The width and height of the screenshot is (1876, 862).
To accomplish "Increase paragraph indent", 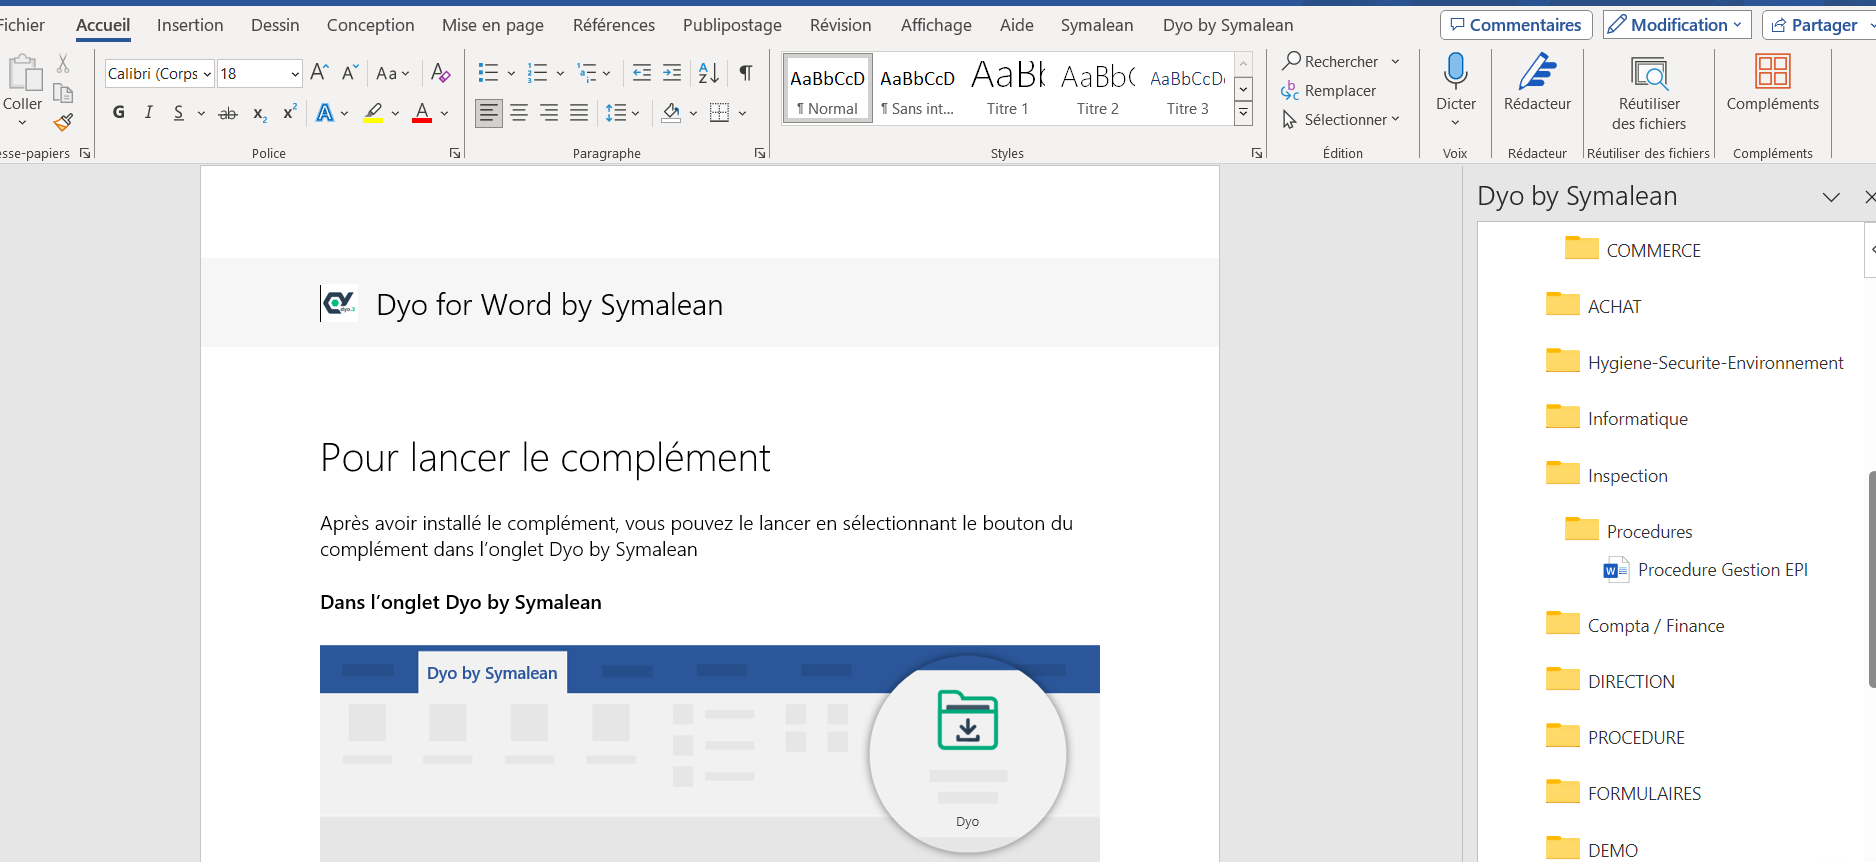I will (672, 72).
